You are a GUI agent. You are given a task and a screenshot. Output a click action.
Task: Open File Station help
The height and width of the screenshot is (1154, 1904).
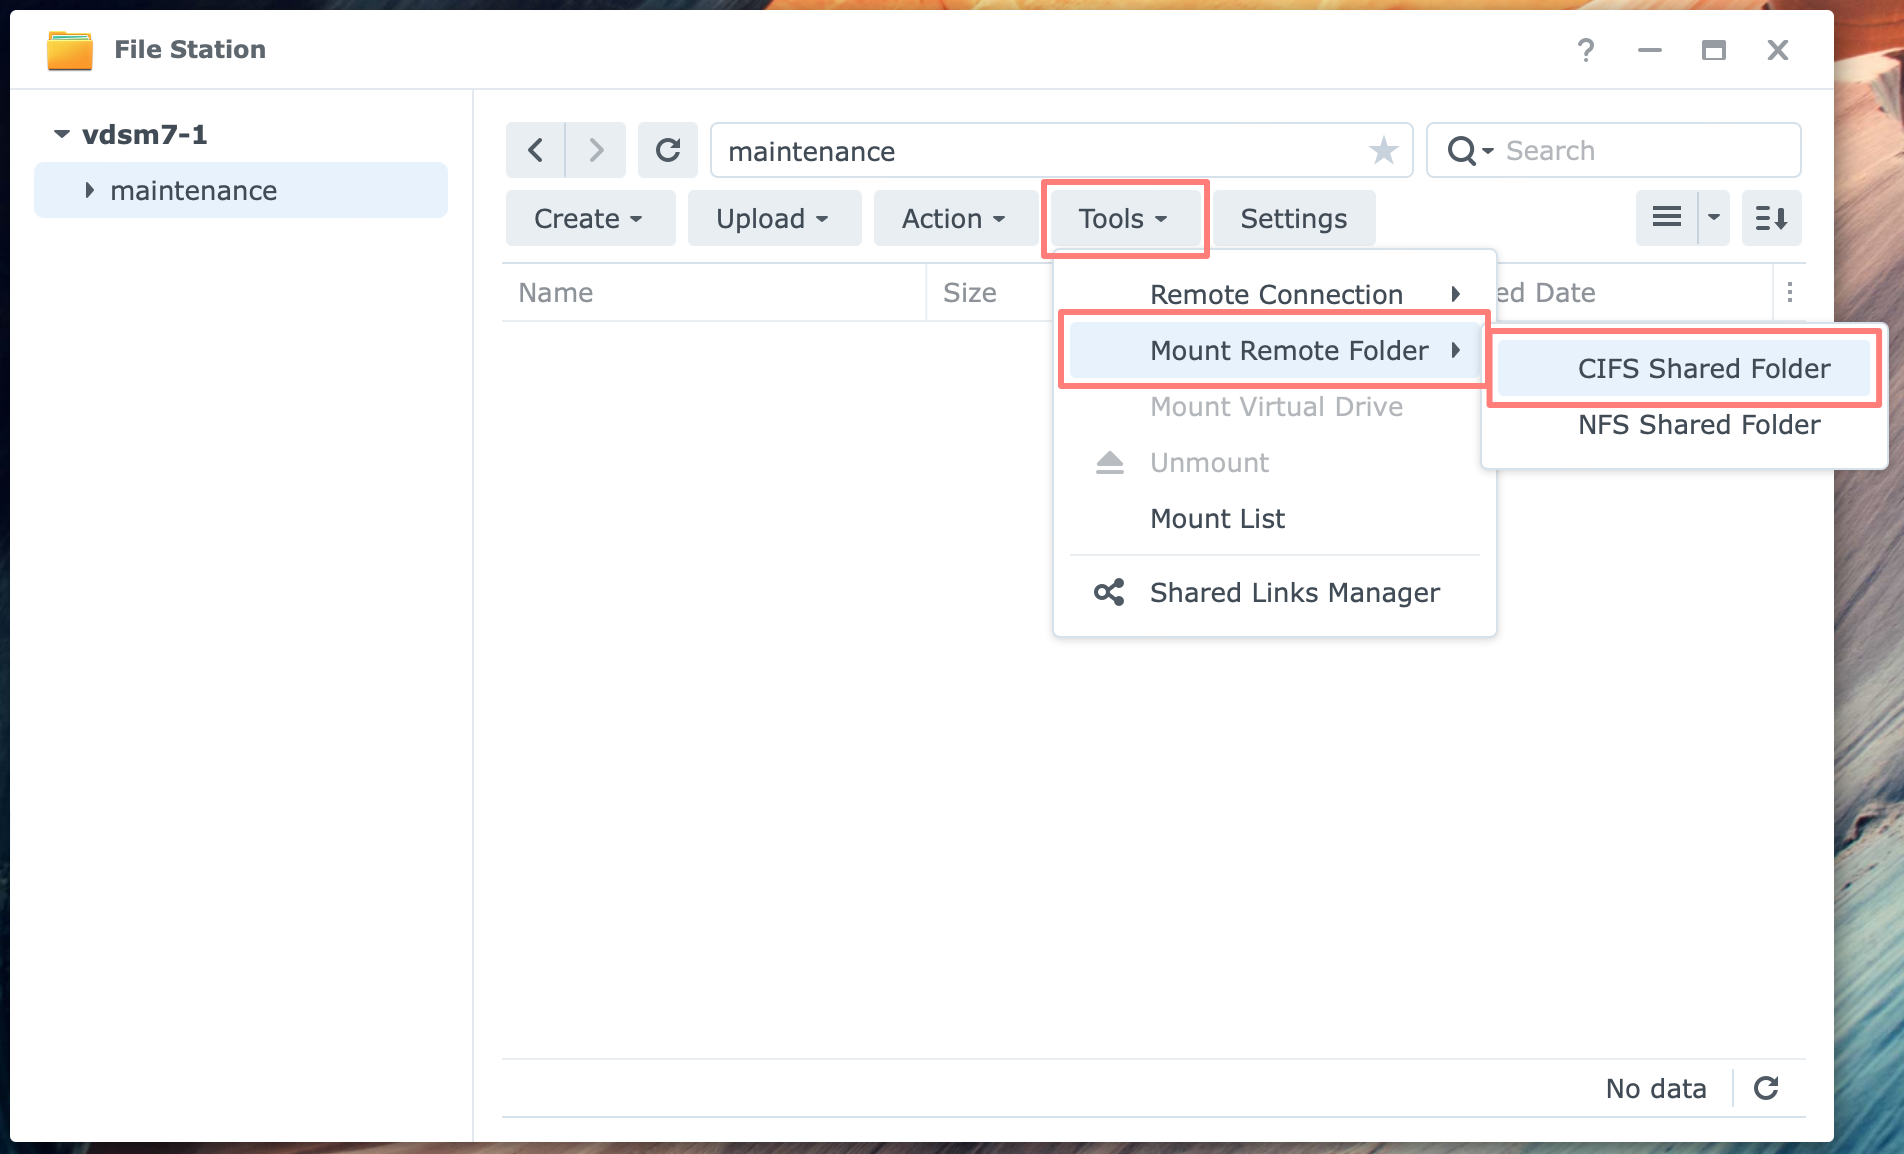pyautogui.click(x=1585, y=50)
